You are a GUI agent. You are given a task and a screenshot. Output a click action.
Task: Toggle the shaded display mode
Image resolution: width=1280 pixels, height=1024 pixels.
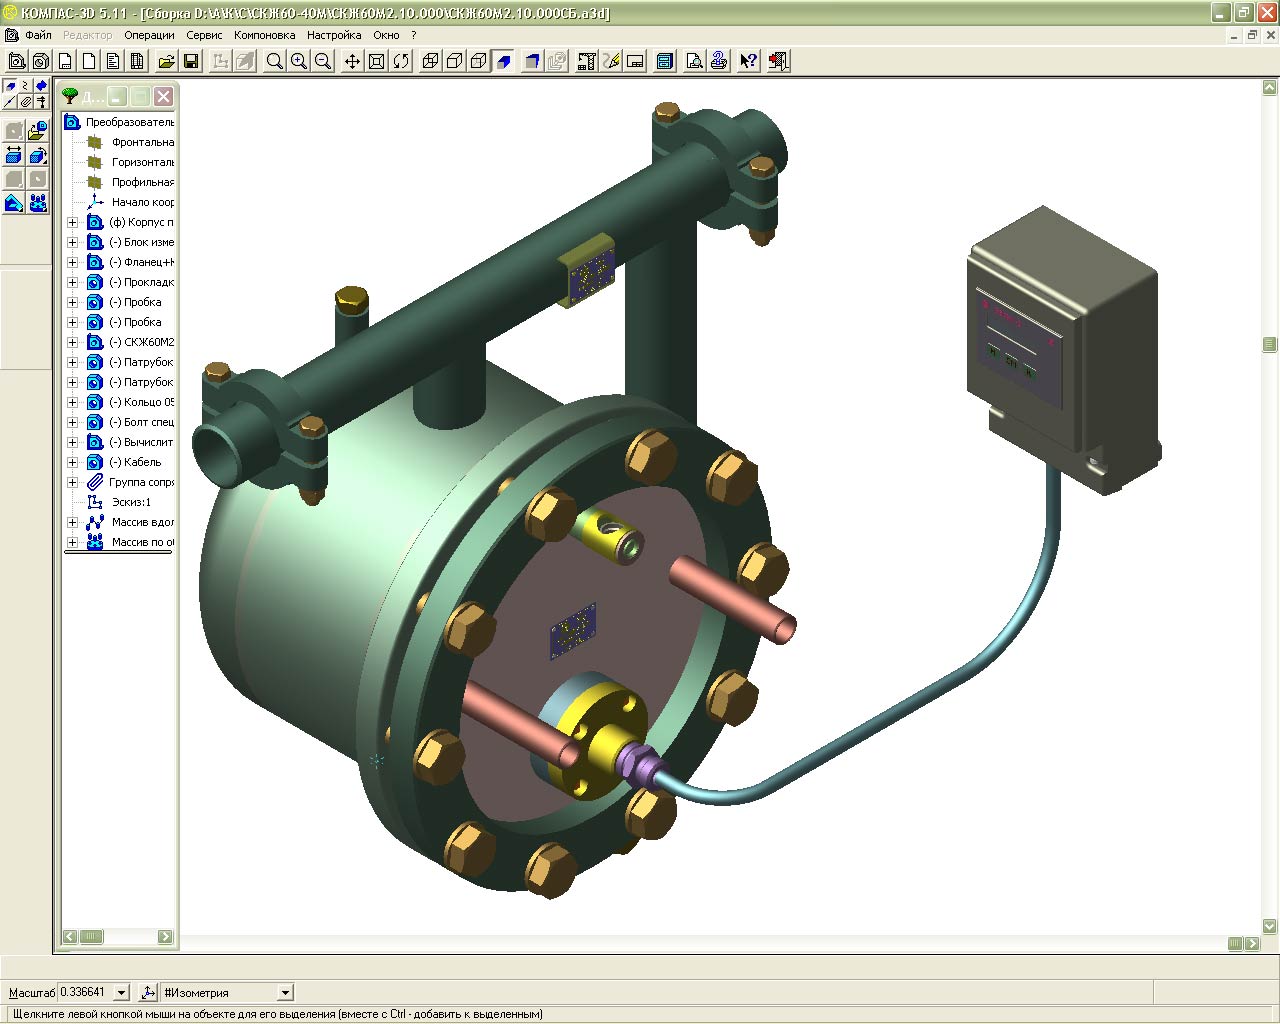click(503, 61)
